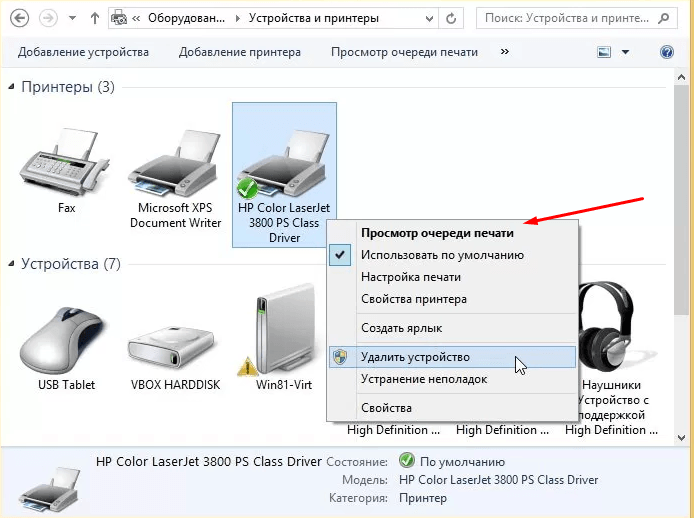Choose 'Свойства принтера' in context menu
694x518 pixels.
click(x=413, y=299)
